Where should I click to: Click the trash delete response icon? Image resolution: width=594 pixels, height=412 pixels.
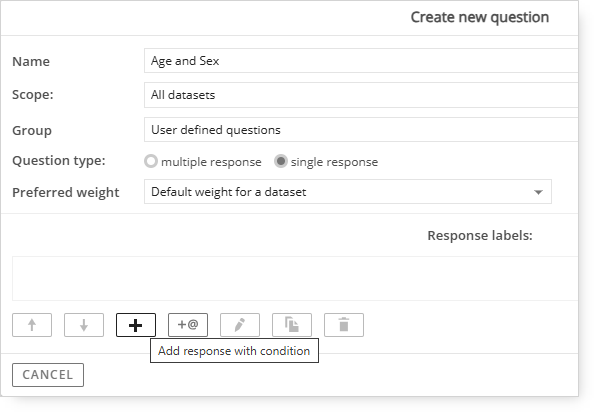pos(344,325)
